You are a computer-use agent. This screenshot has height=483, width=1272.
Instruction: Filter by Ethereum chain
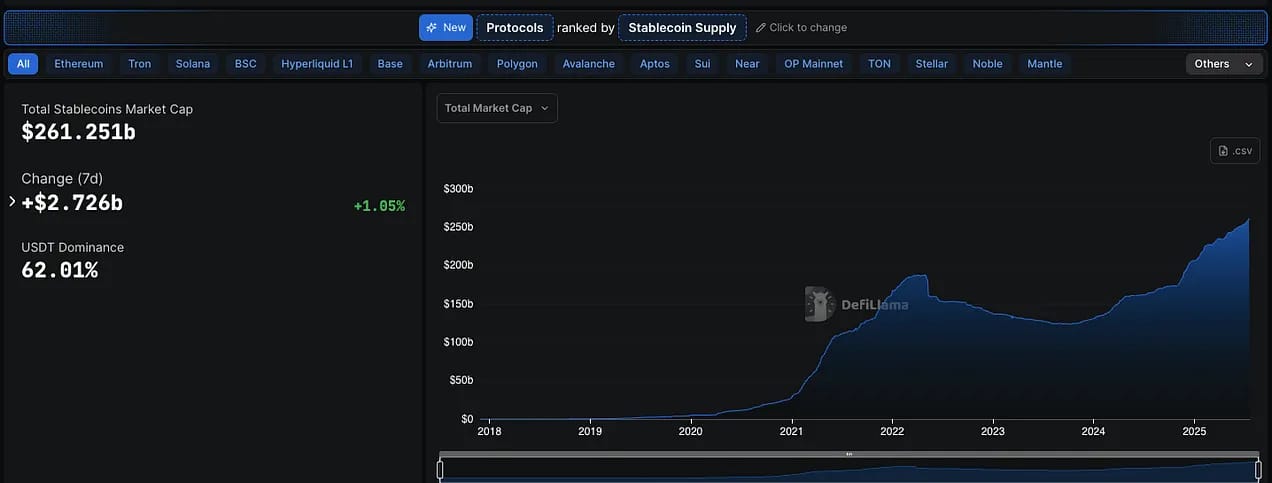pos(79,64)
